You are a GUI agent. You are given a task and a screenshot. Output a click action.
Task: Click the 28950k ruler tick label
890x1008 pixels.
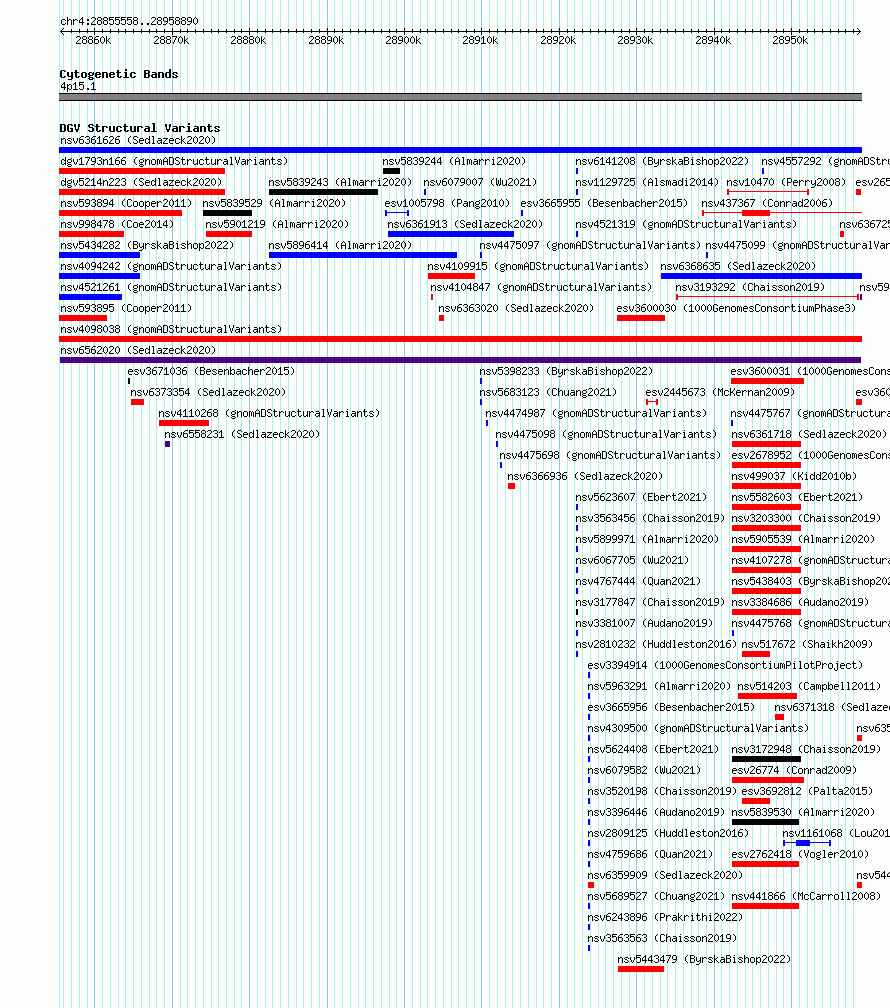point(790,40)
